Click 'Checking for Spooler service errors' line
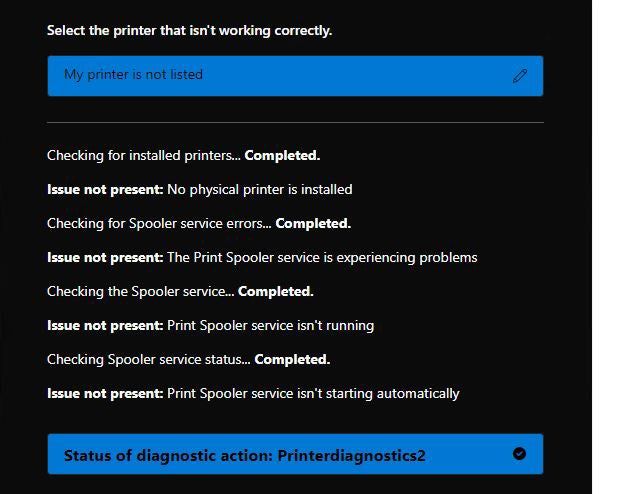The height and width of the screenshot is (494, 620). [x=199, y=223]
